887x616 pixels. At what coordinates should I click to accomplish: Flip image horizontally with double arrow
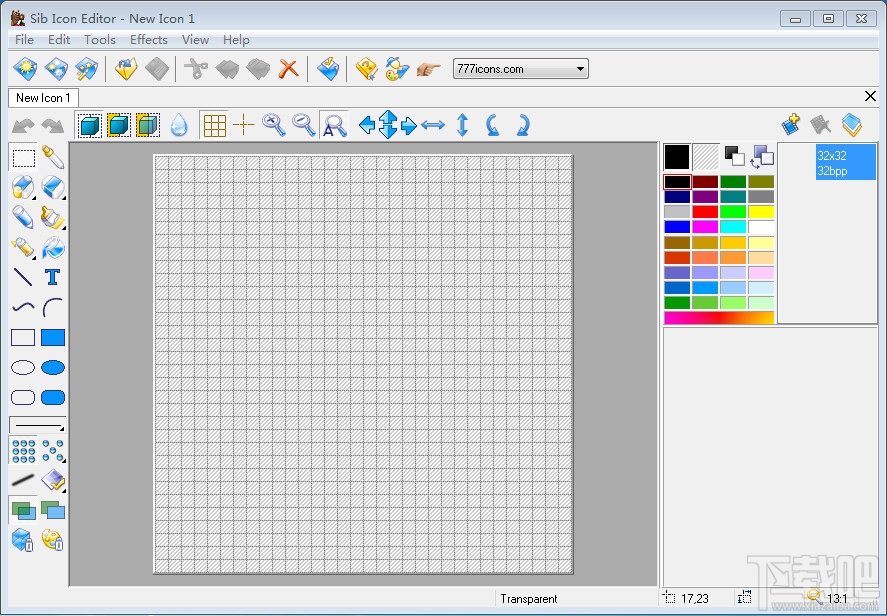click(433, 125)
